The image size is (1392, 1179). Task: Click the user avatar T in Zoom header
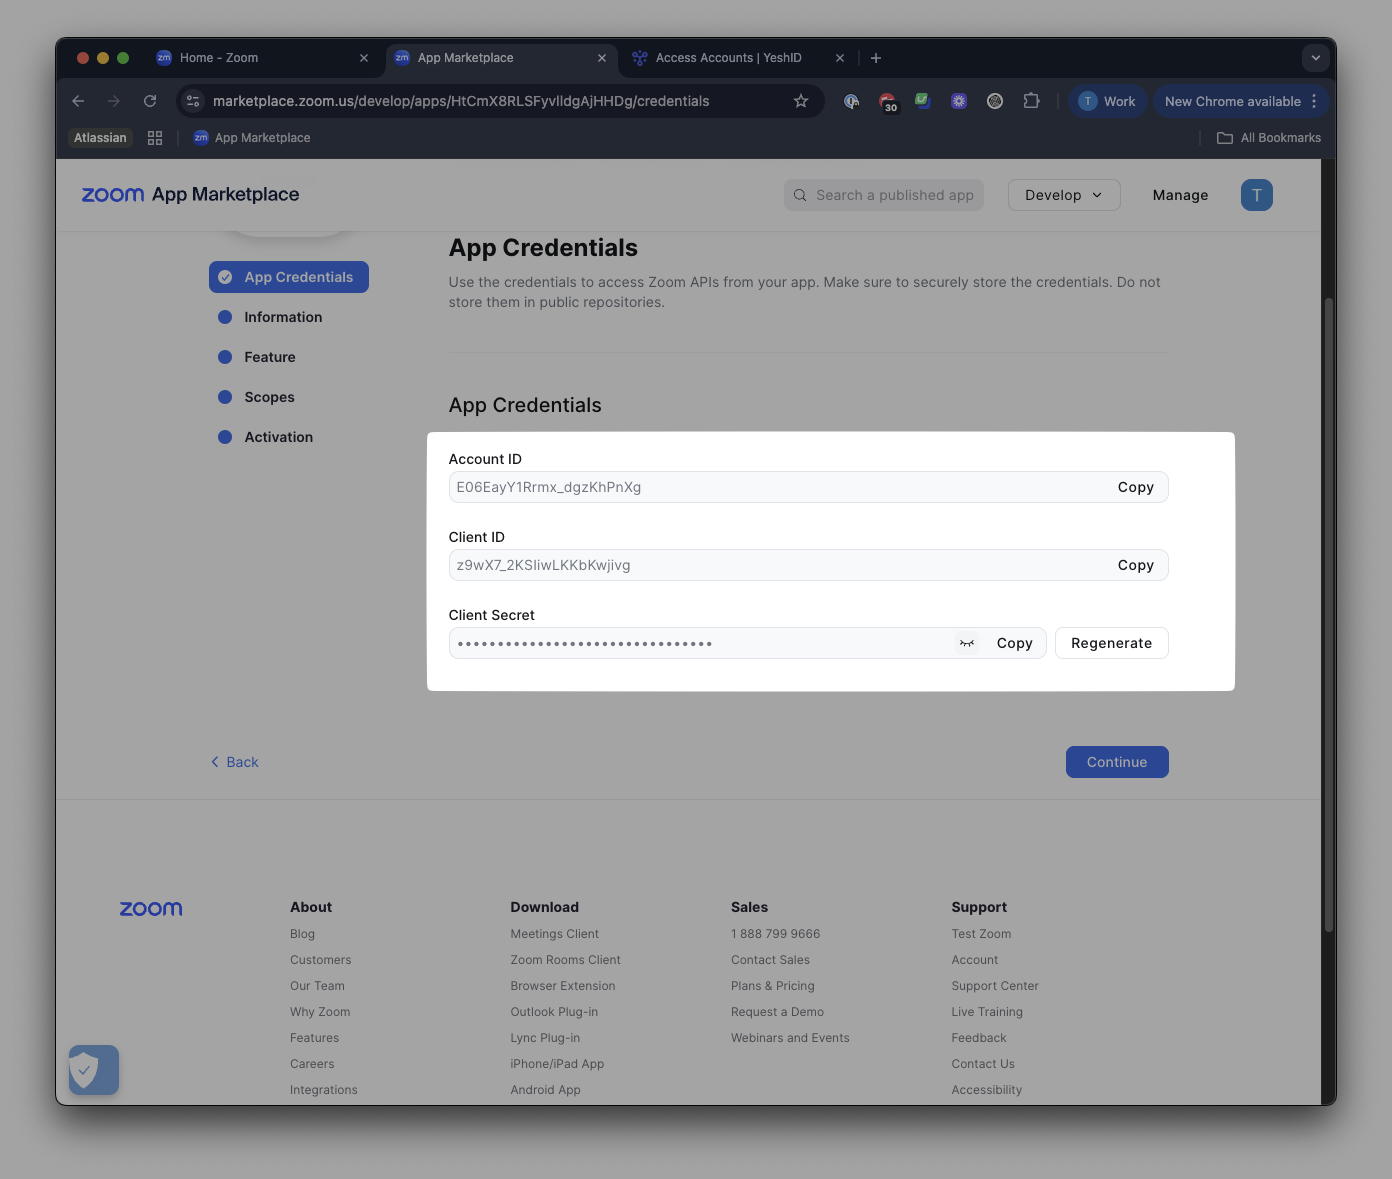click(x=1257, y=195)
